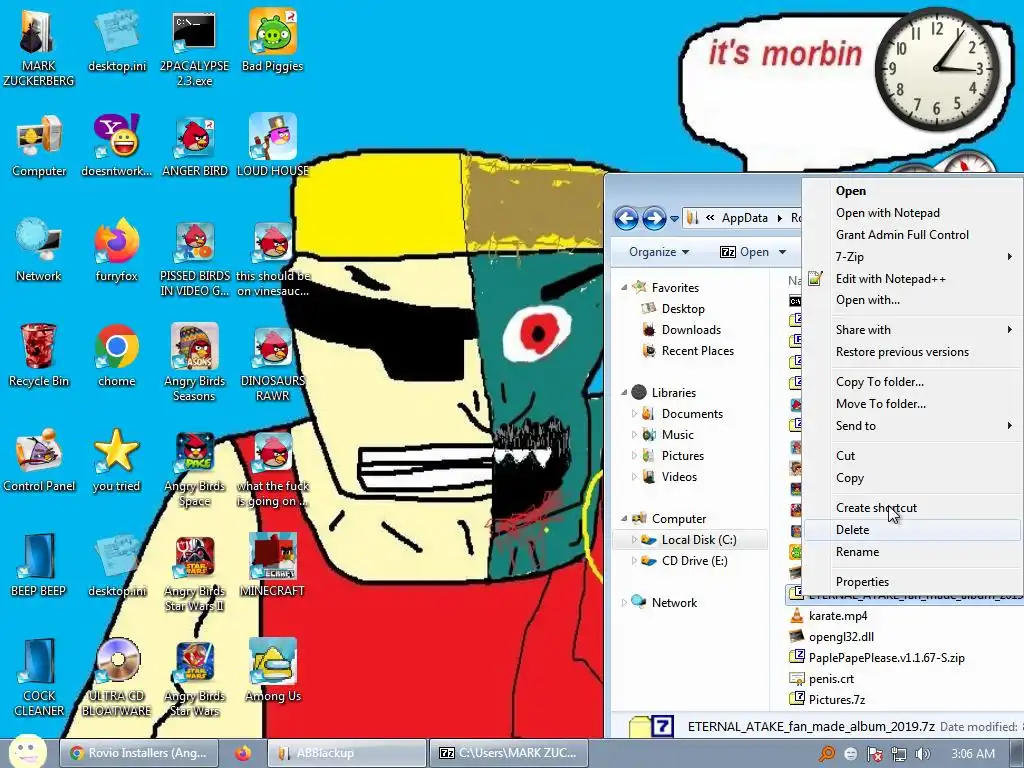Click the doesntwork Yahoo desktop icon
Viewport: 1024px width, 768px height.
pyautogui.click(x=116, y=146)
